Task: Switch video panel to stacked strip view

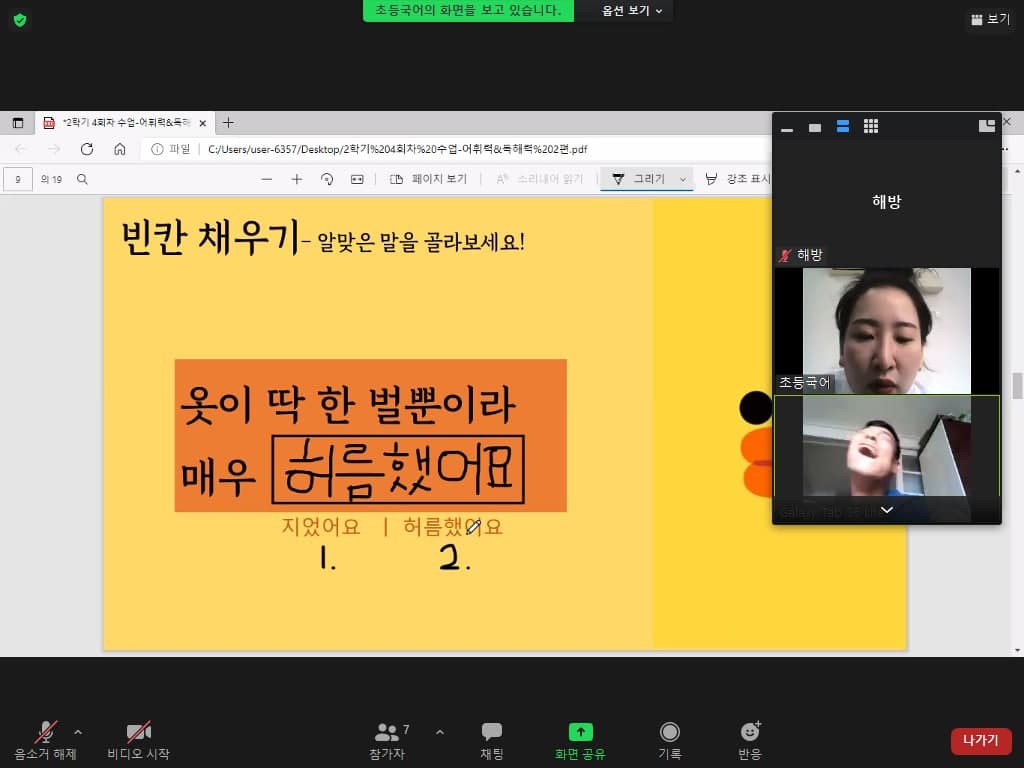Action: click(x=843, y=127)
